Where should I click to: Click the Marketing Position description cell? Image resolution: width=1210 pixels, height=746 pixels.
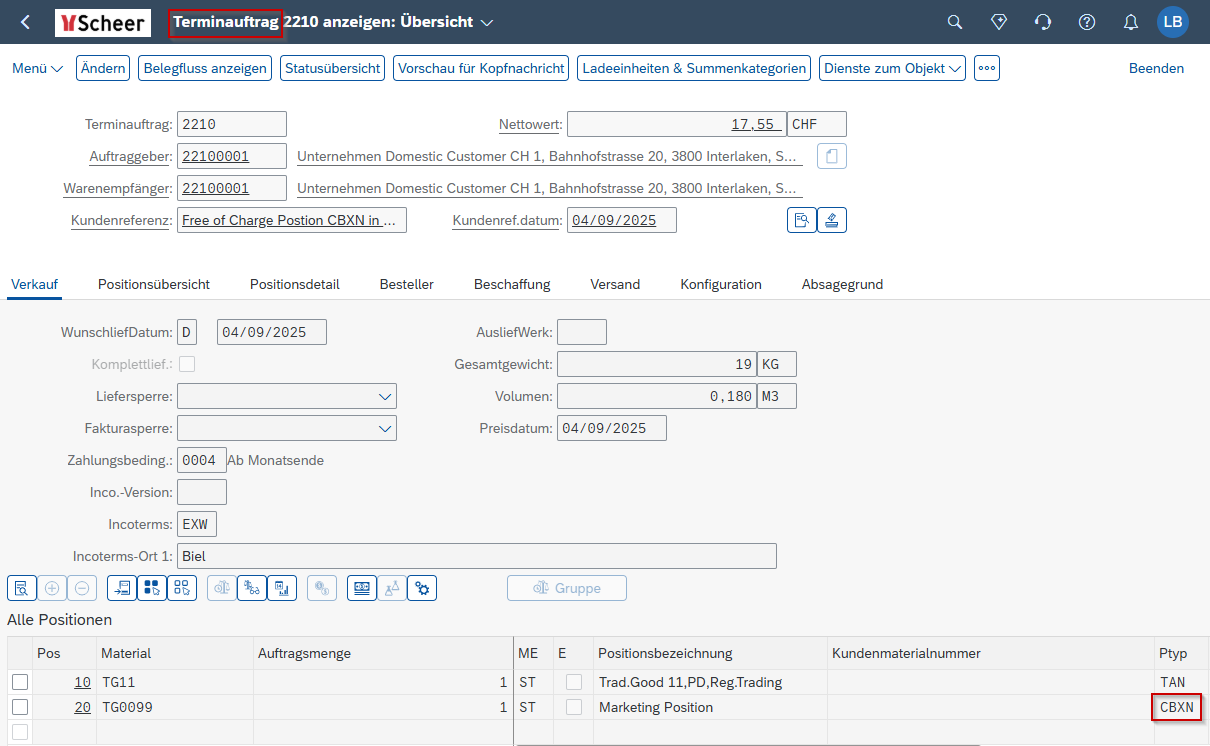tap(710, 707)
